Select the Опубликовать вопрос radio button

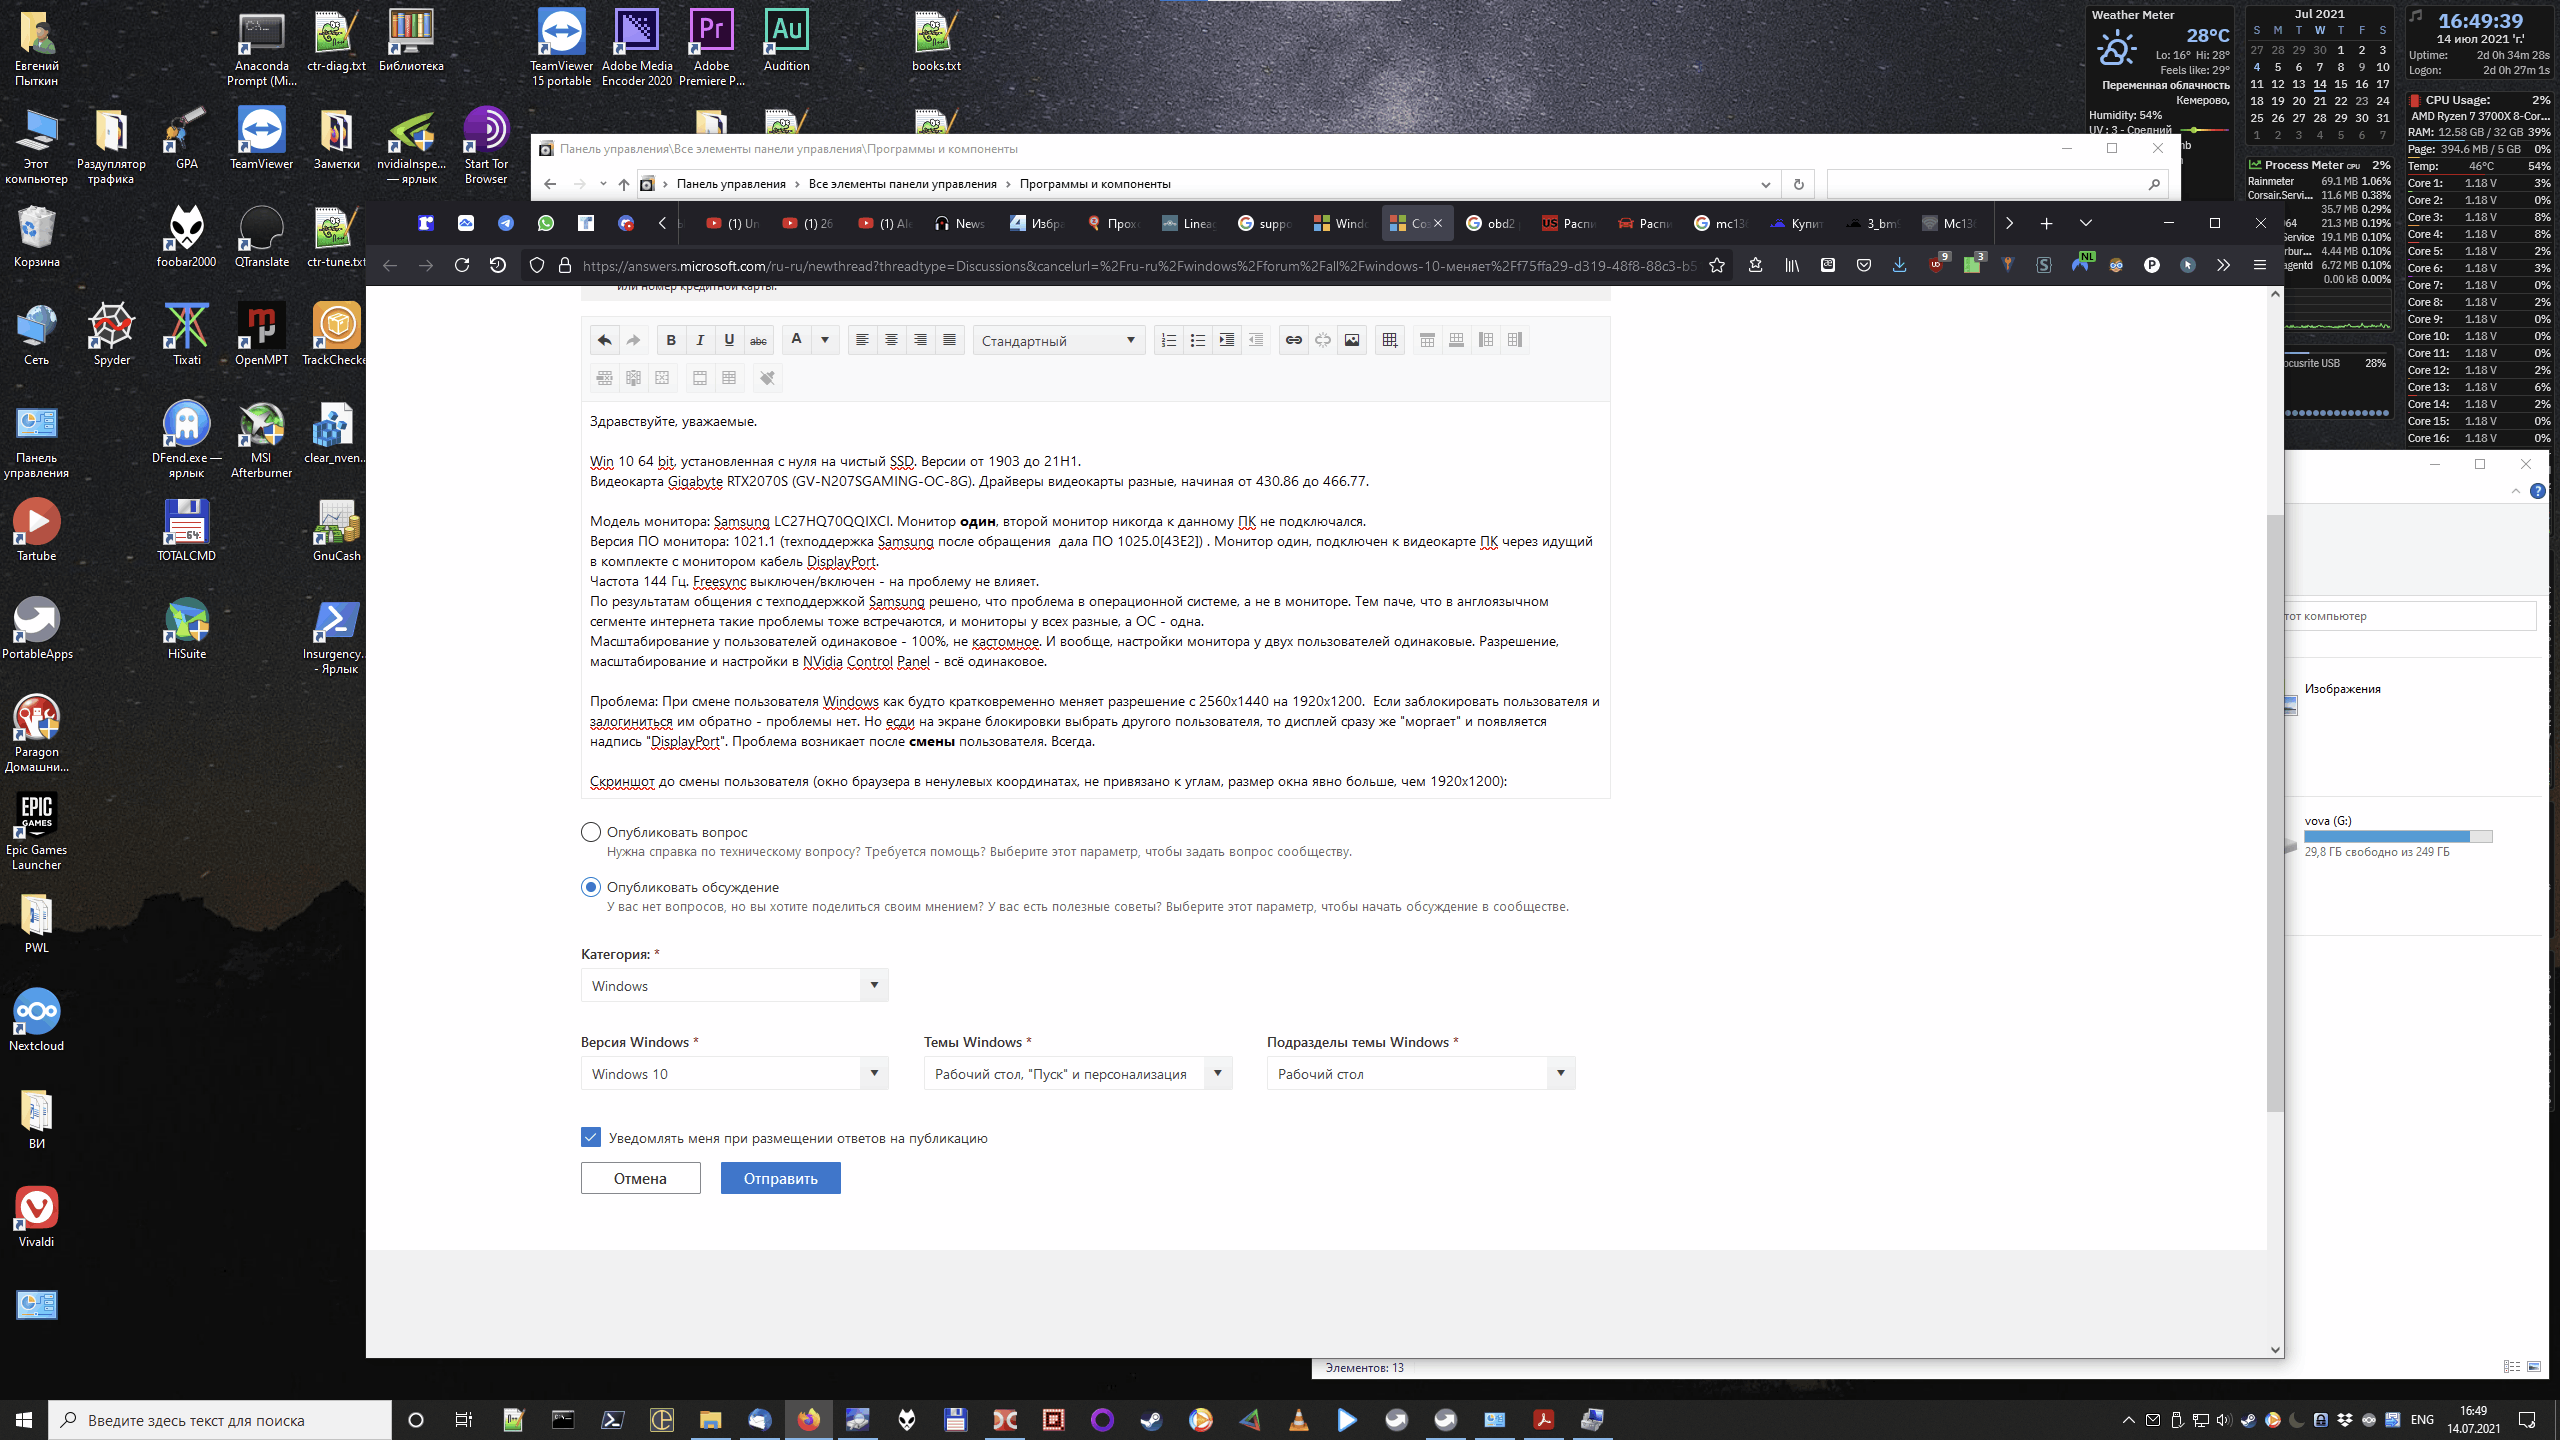tap(590, 832)
